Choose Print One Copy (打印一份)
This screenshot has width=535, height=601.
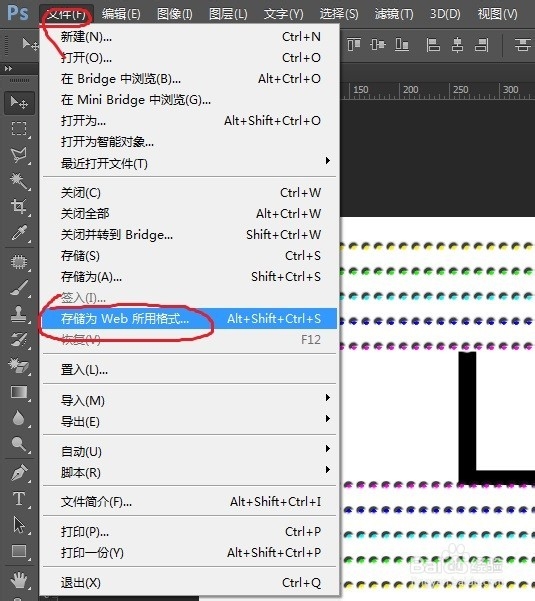189,553
